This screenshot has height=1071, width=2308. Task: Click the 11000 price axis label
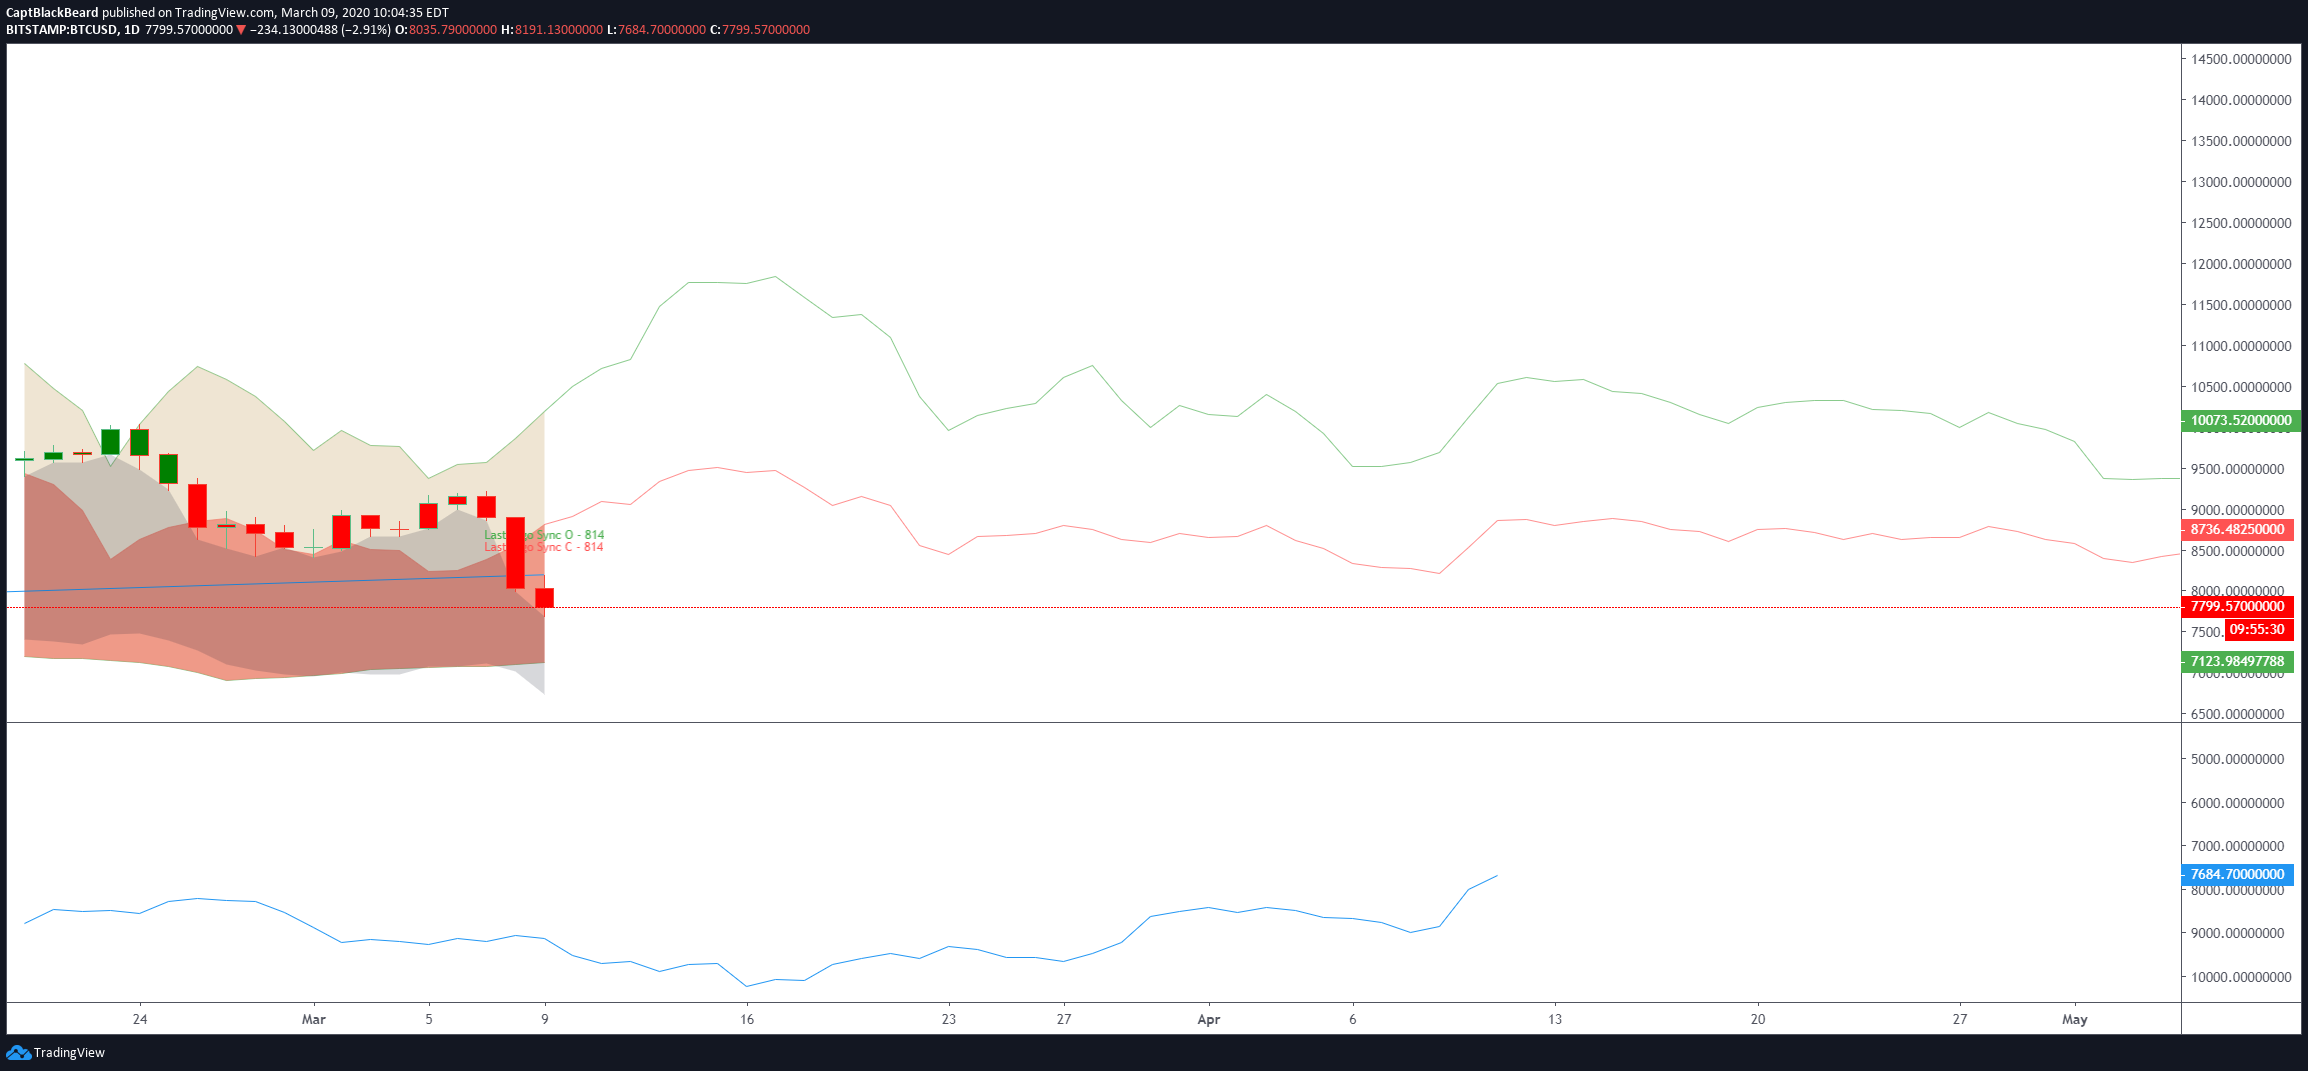(x=2241, y=346)
